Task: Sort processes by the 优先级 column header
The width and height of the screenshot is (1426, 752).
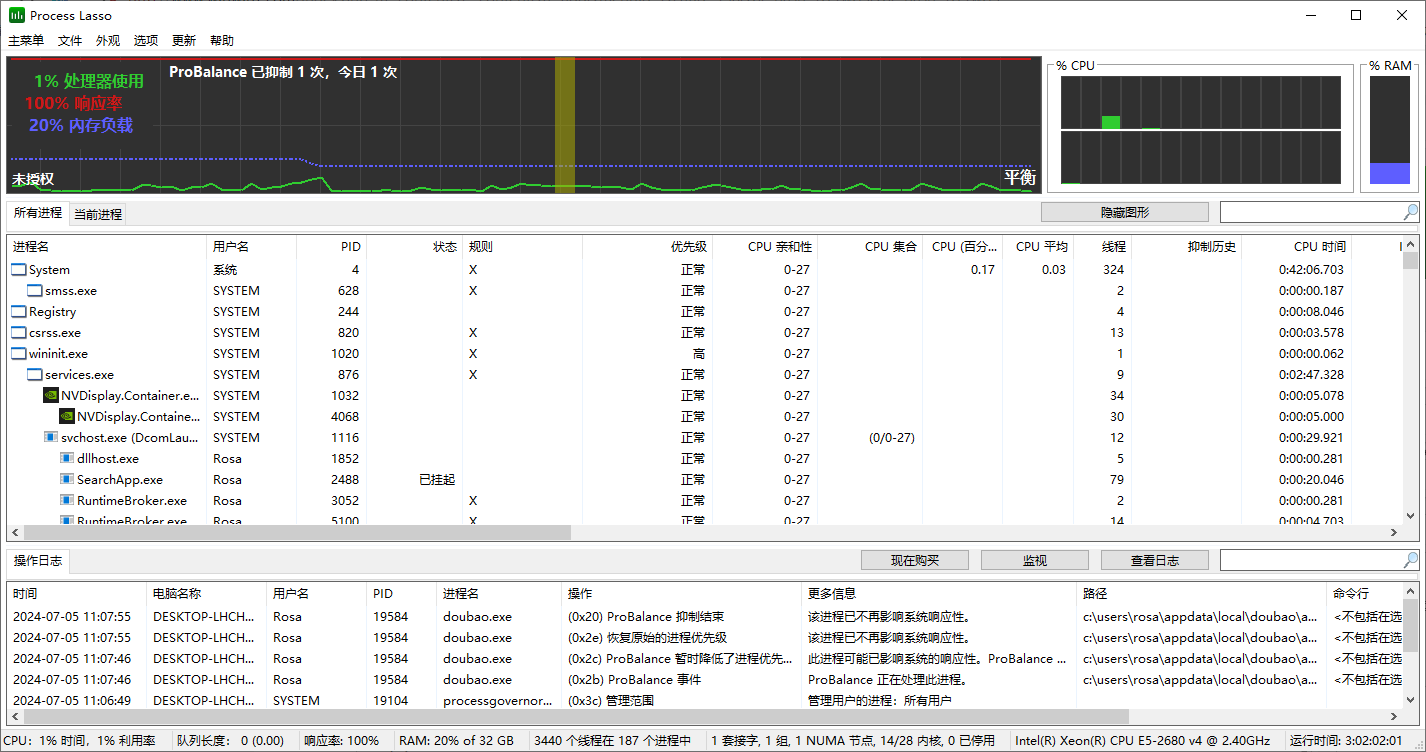Action: pos(648,247)
